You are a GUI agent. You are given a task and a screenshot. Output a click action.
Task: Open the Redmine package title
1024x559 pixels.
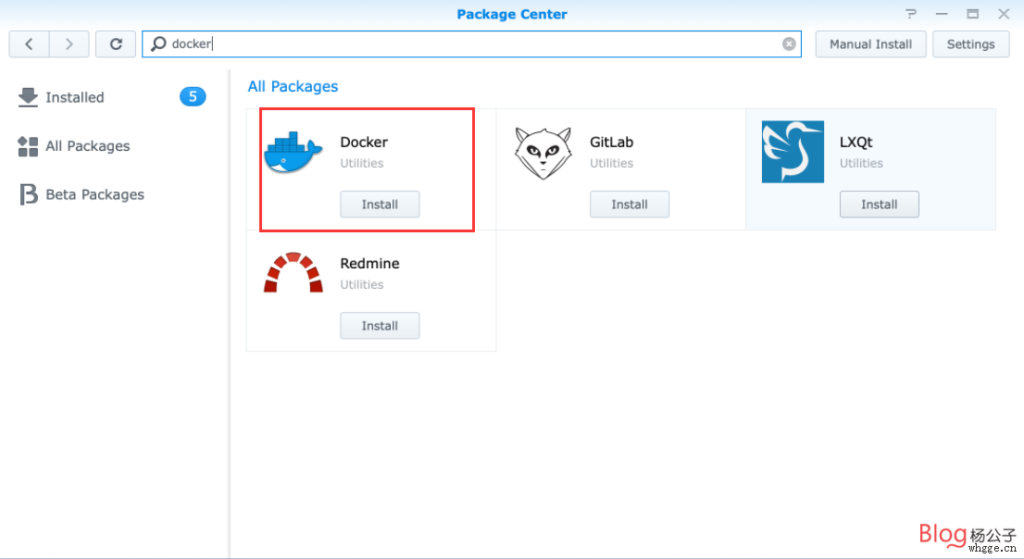(x=370, y=263)
